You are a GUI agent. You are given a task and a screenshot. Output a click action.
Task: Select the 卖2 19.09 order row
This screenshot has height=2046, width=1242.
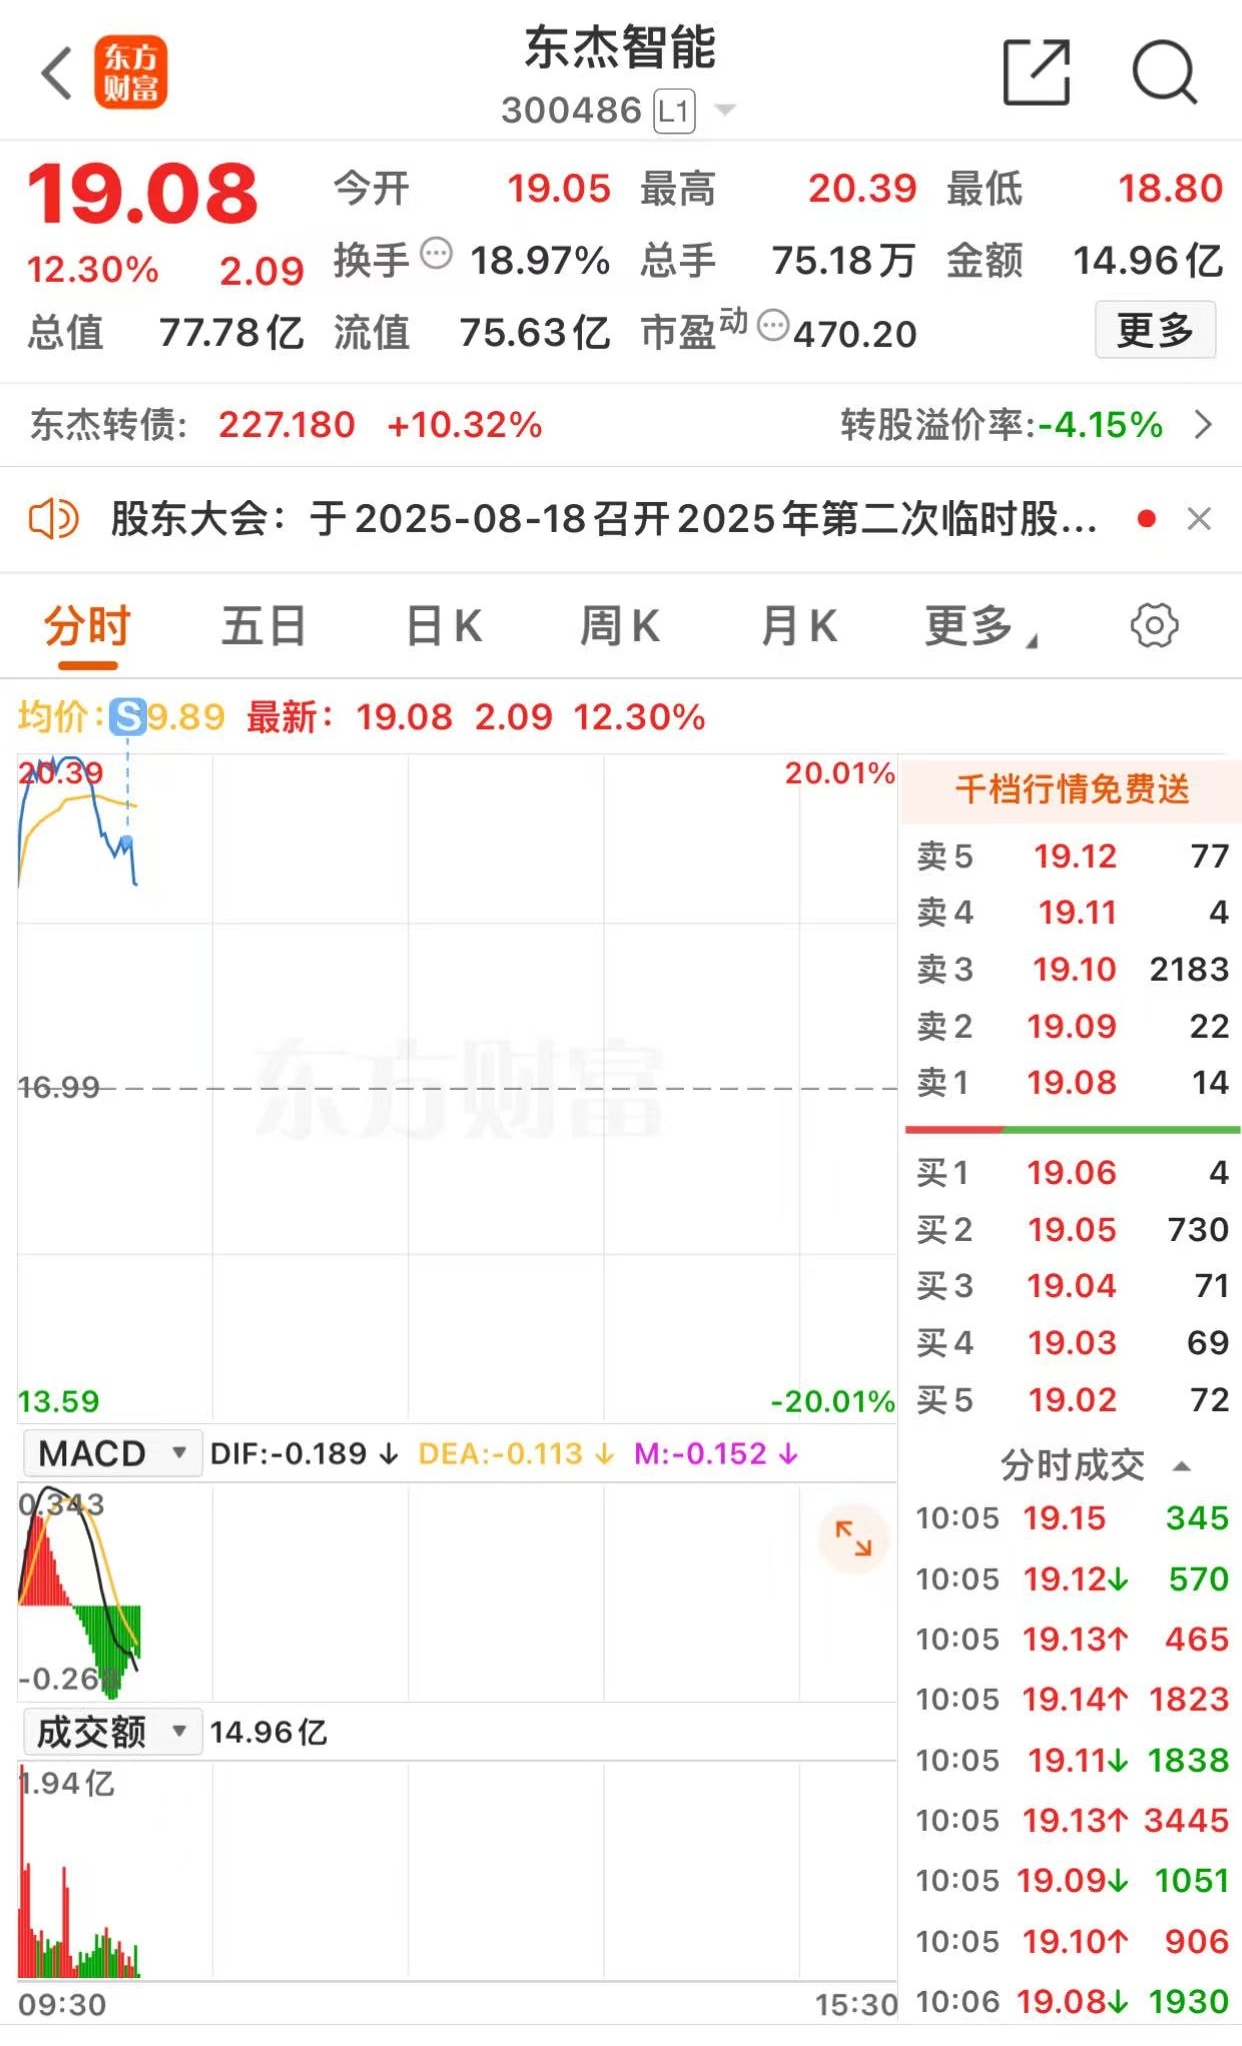pyautogui.click(x=1072, y=1026)
